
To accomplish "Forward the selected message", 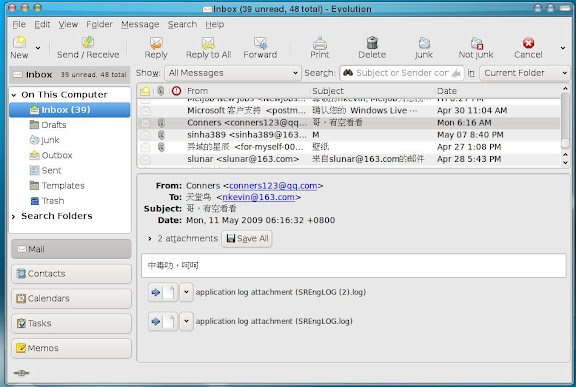I will (x=260, y=48).
